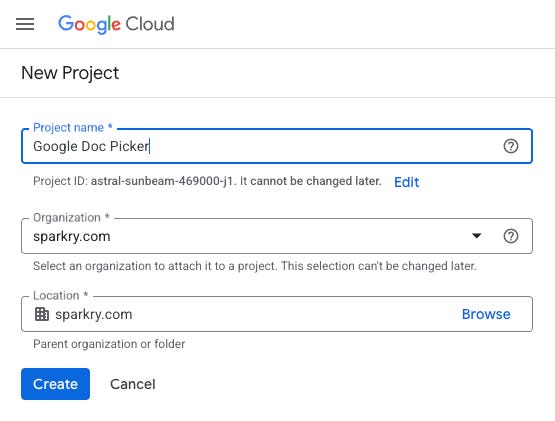This screenshot has height=421, width=555.
Task: Open help for Project name field
Action: tap(511, 146)
